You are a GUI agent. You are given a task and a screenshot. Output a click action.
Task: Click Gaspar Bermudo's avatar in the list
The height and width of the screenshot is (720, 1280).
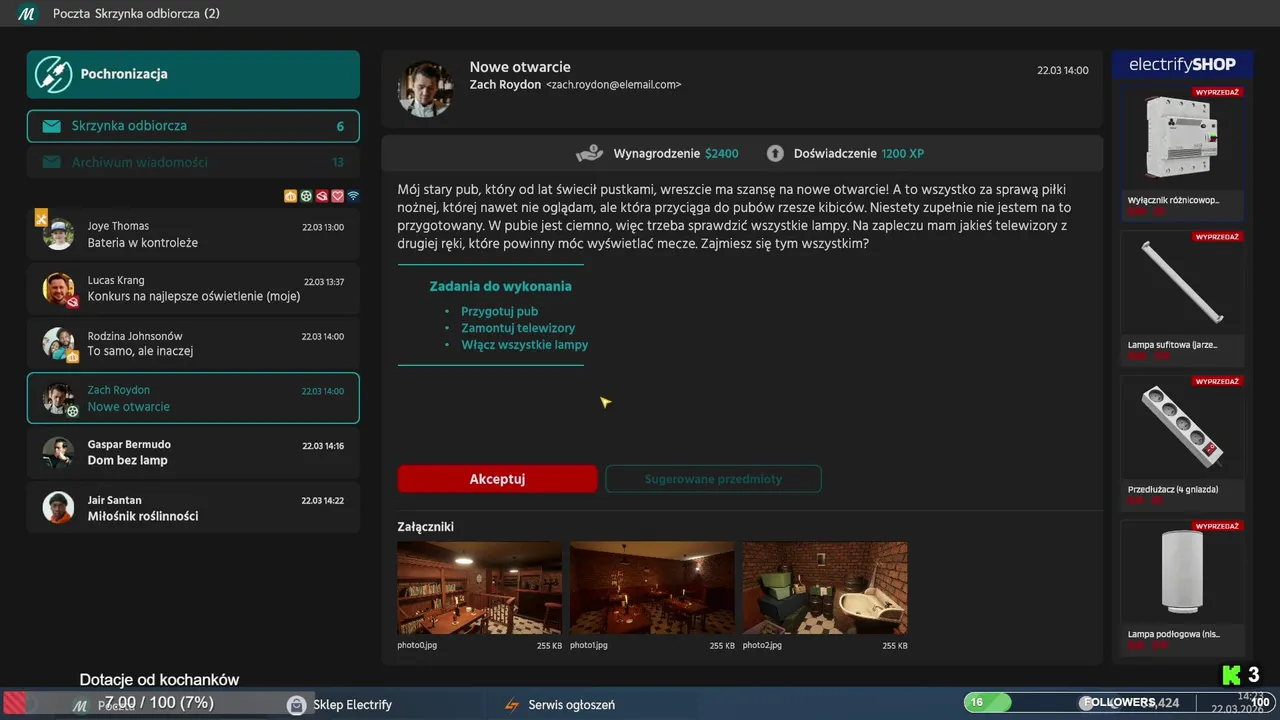tap(58, 452)
